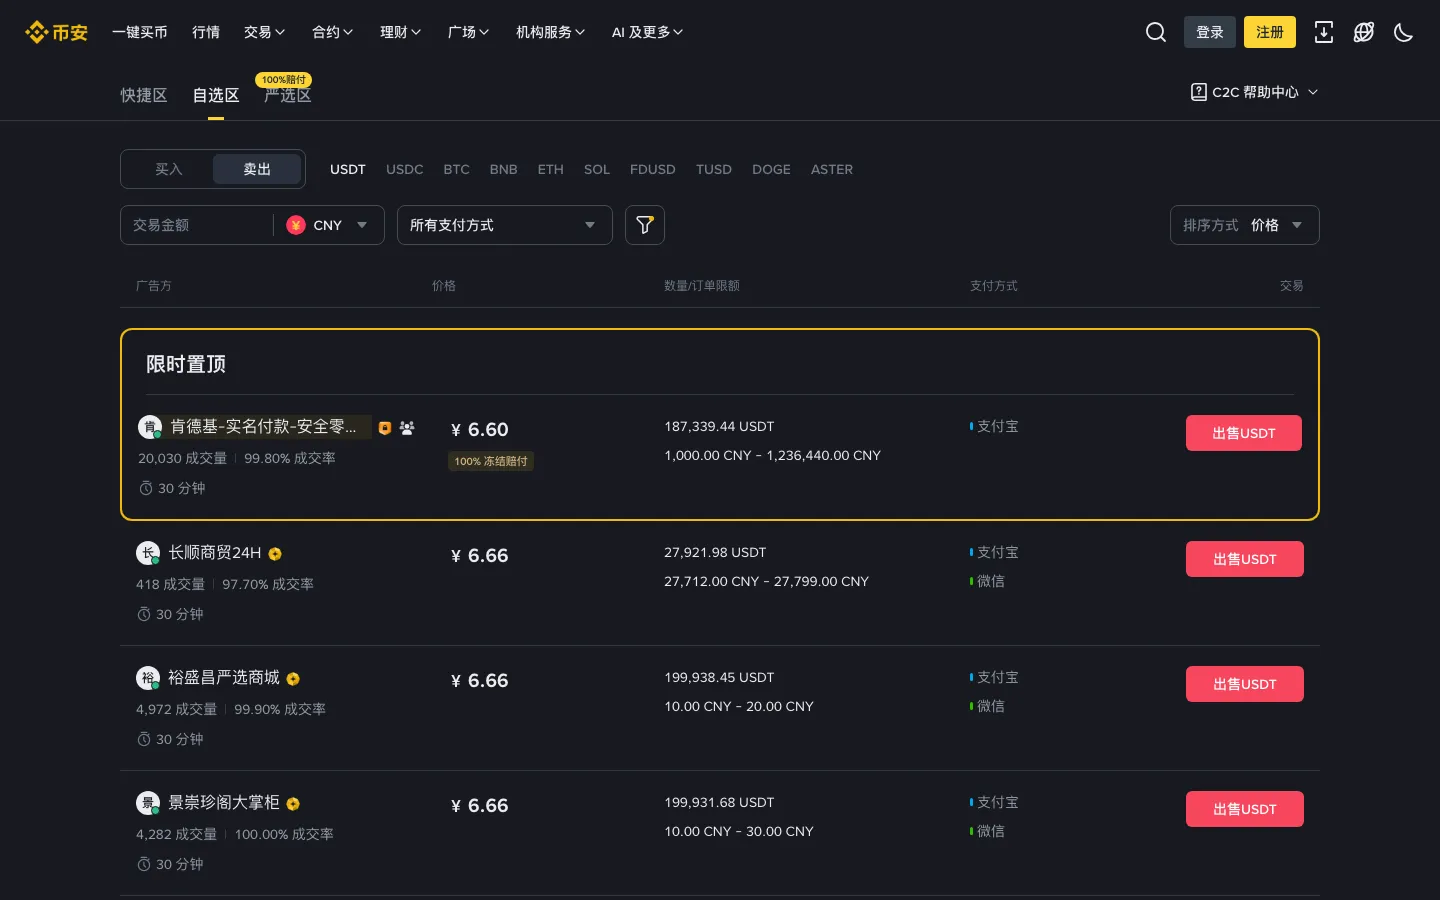
Task: Open the search magnifier icon
Action: coord(1156,32)
